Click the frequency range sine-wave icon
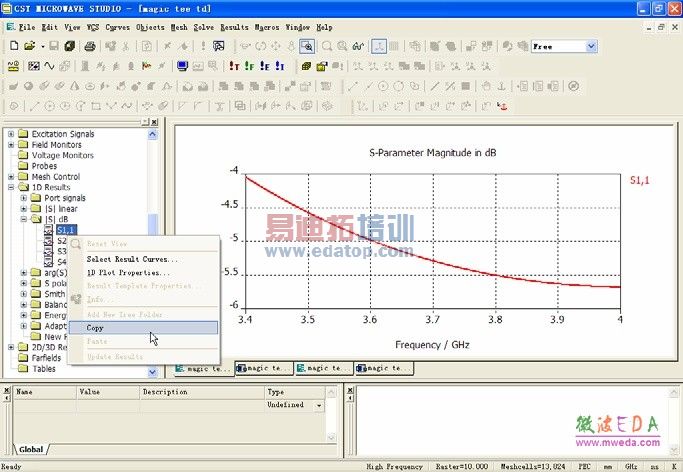683x472 pixels. [x=49, y=66]
